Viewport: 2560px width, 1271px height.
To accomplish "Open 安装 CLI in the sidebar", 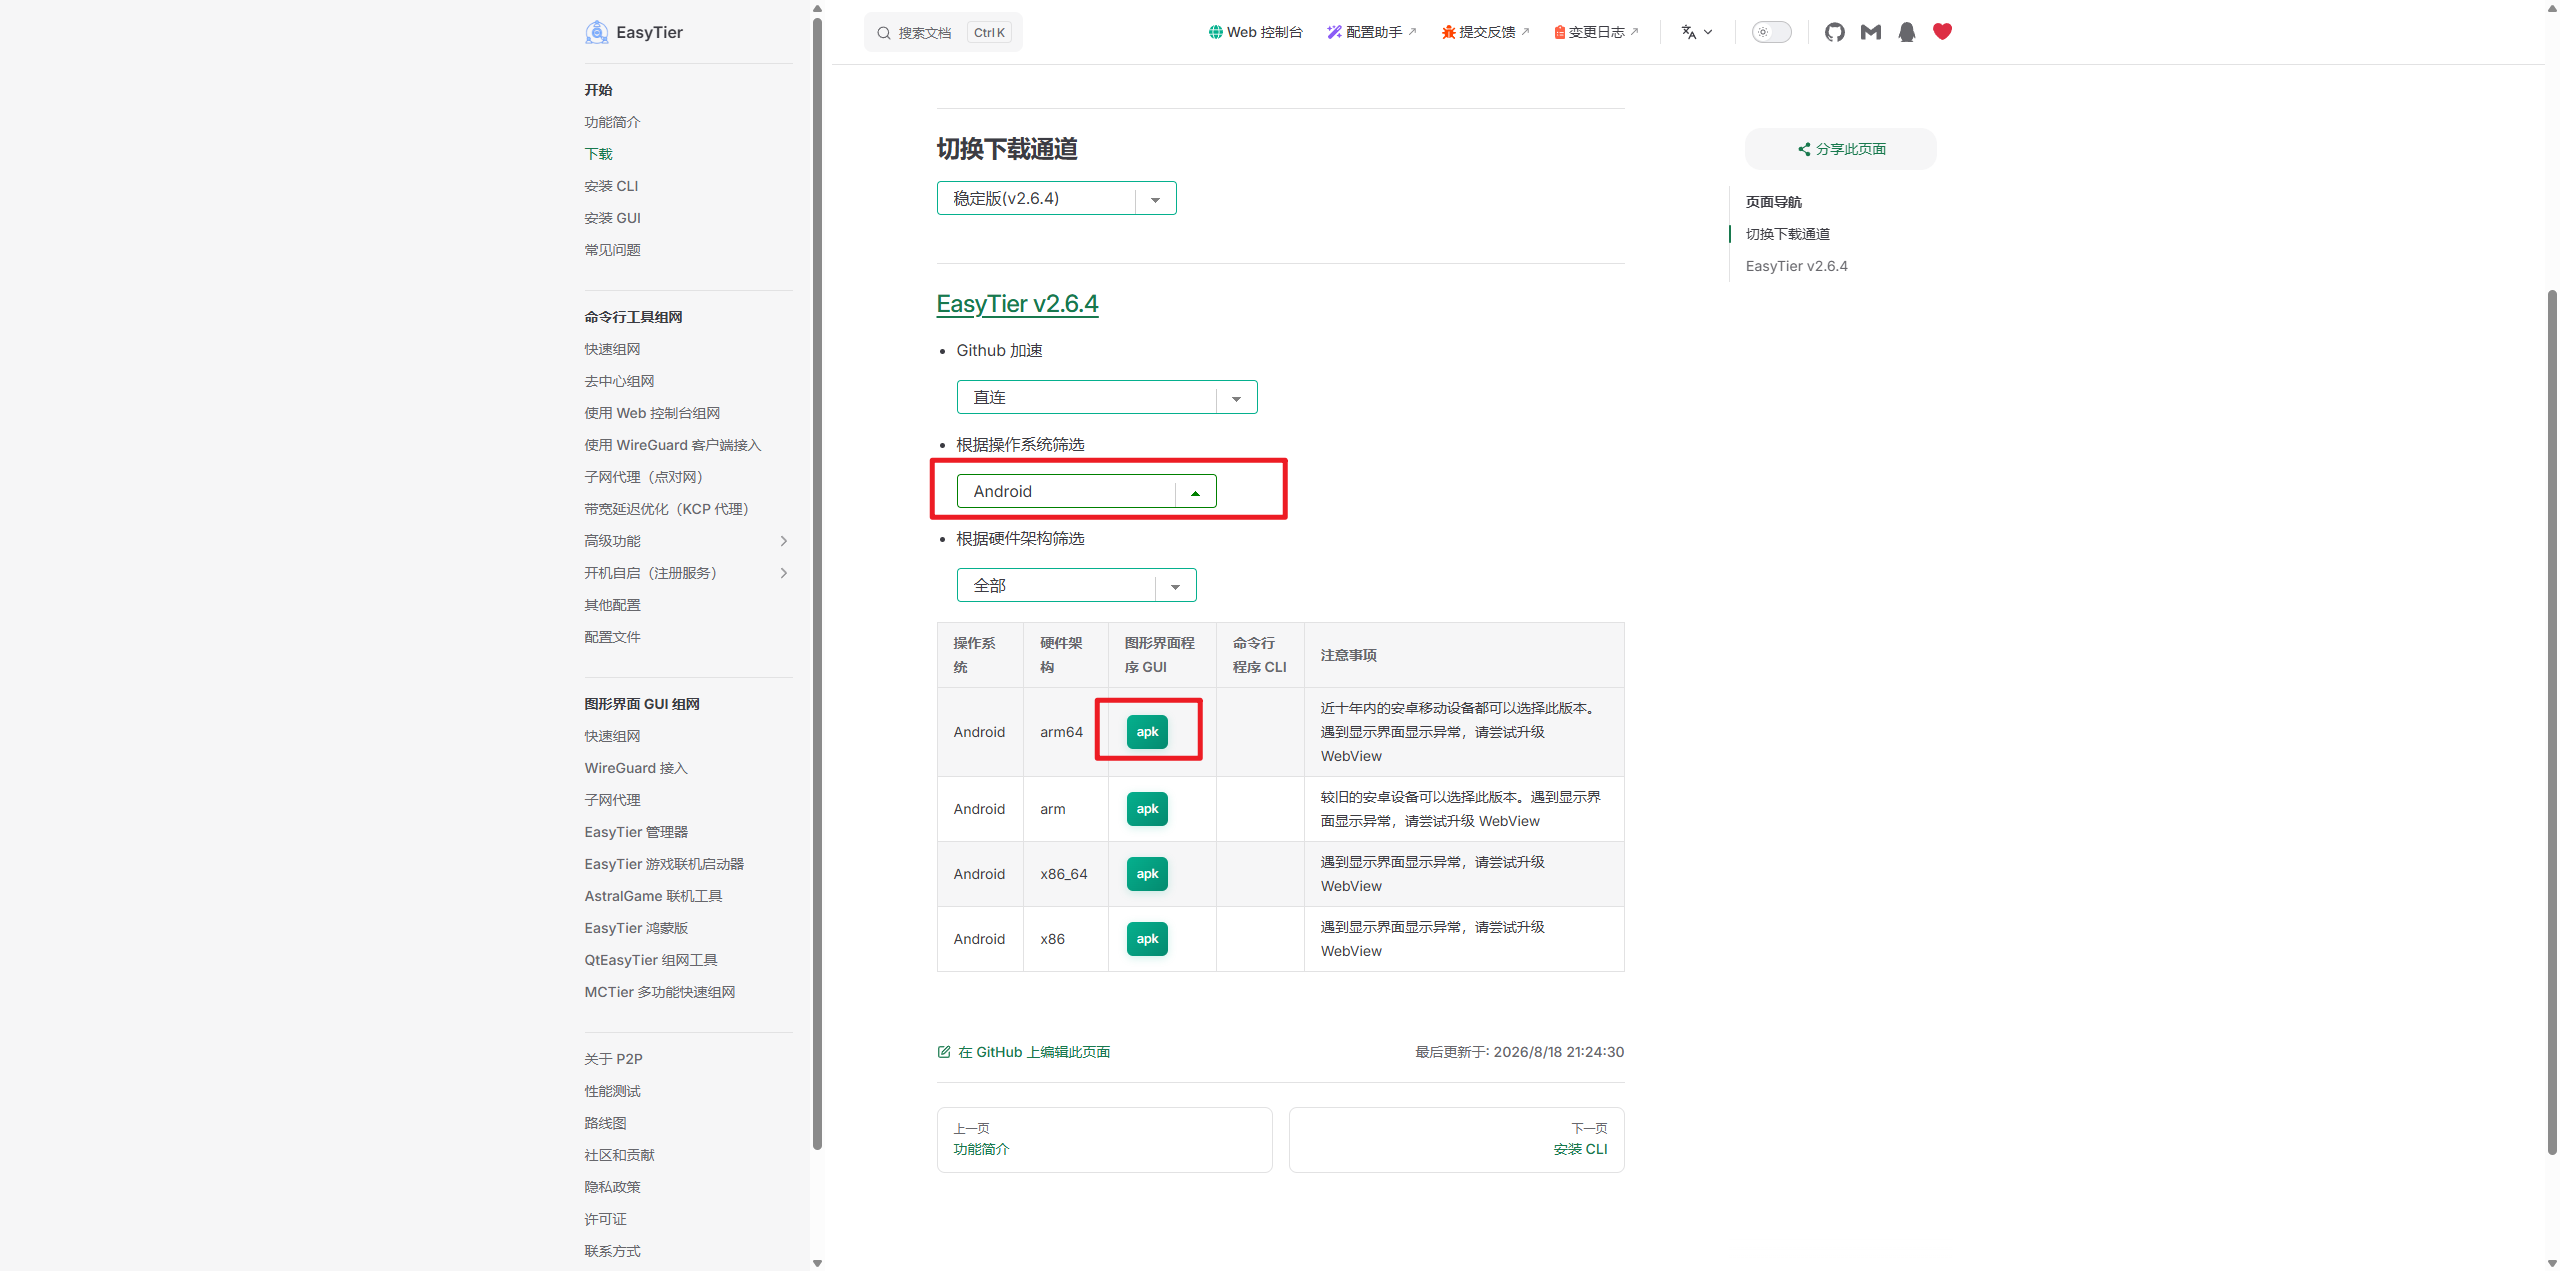I will coord(611,186).
